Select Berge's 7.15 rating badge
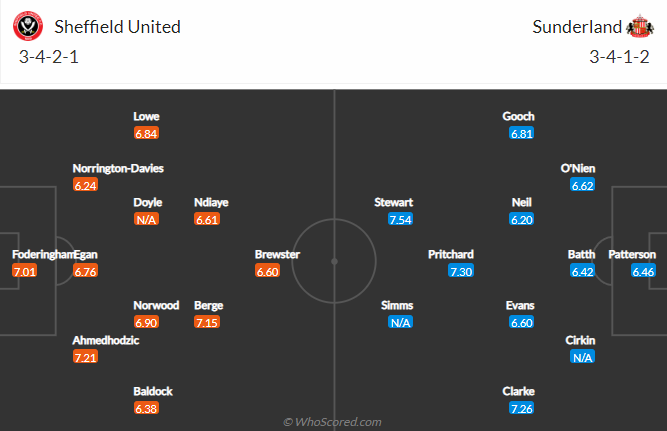Image resolution: width=667 pixels, height=431 pixels. (x=207, y=323)
